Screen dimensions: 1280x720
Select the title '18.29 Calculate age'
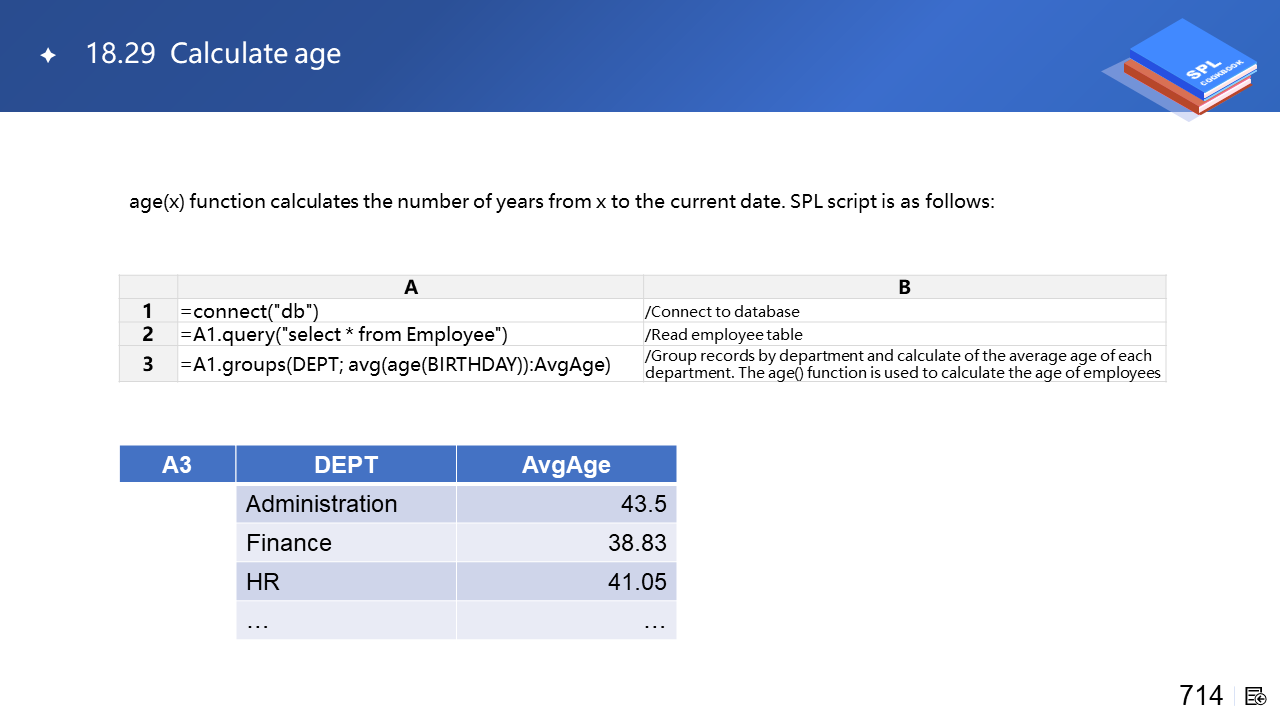[213, 54]
